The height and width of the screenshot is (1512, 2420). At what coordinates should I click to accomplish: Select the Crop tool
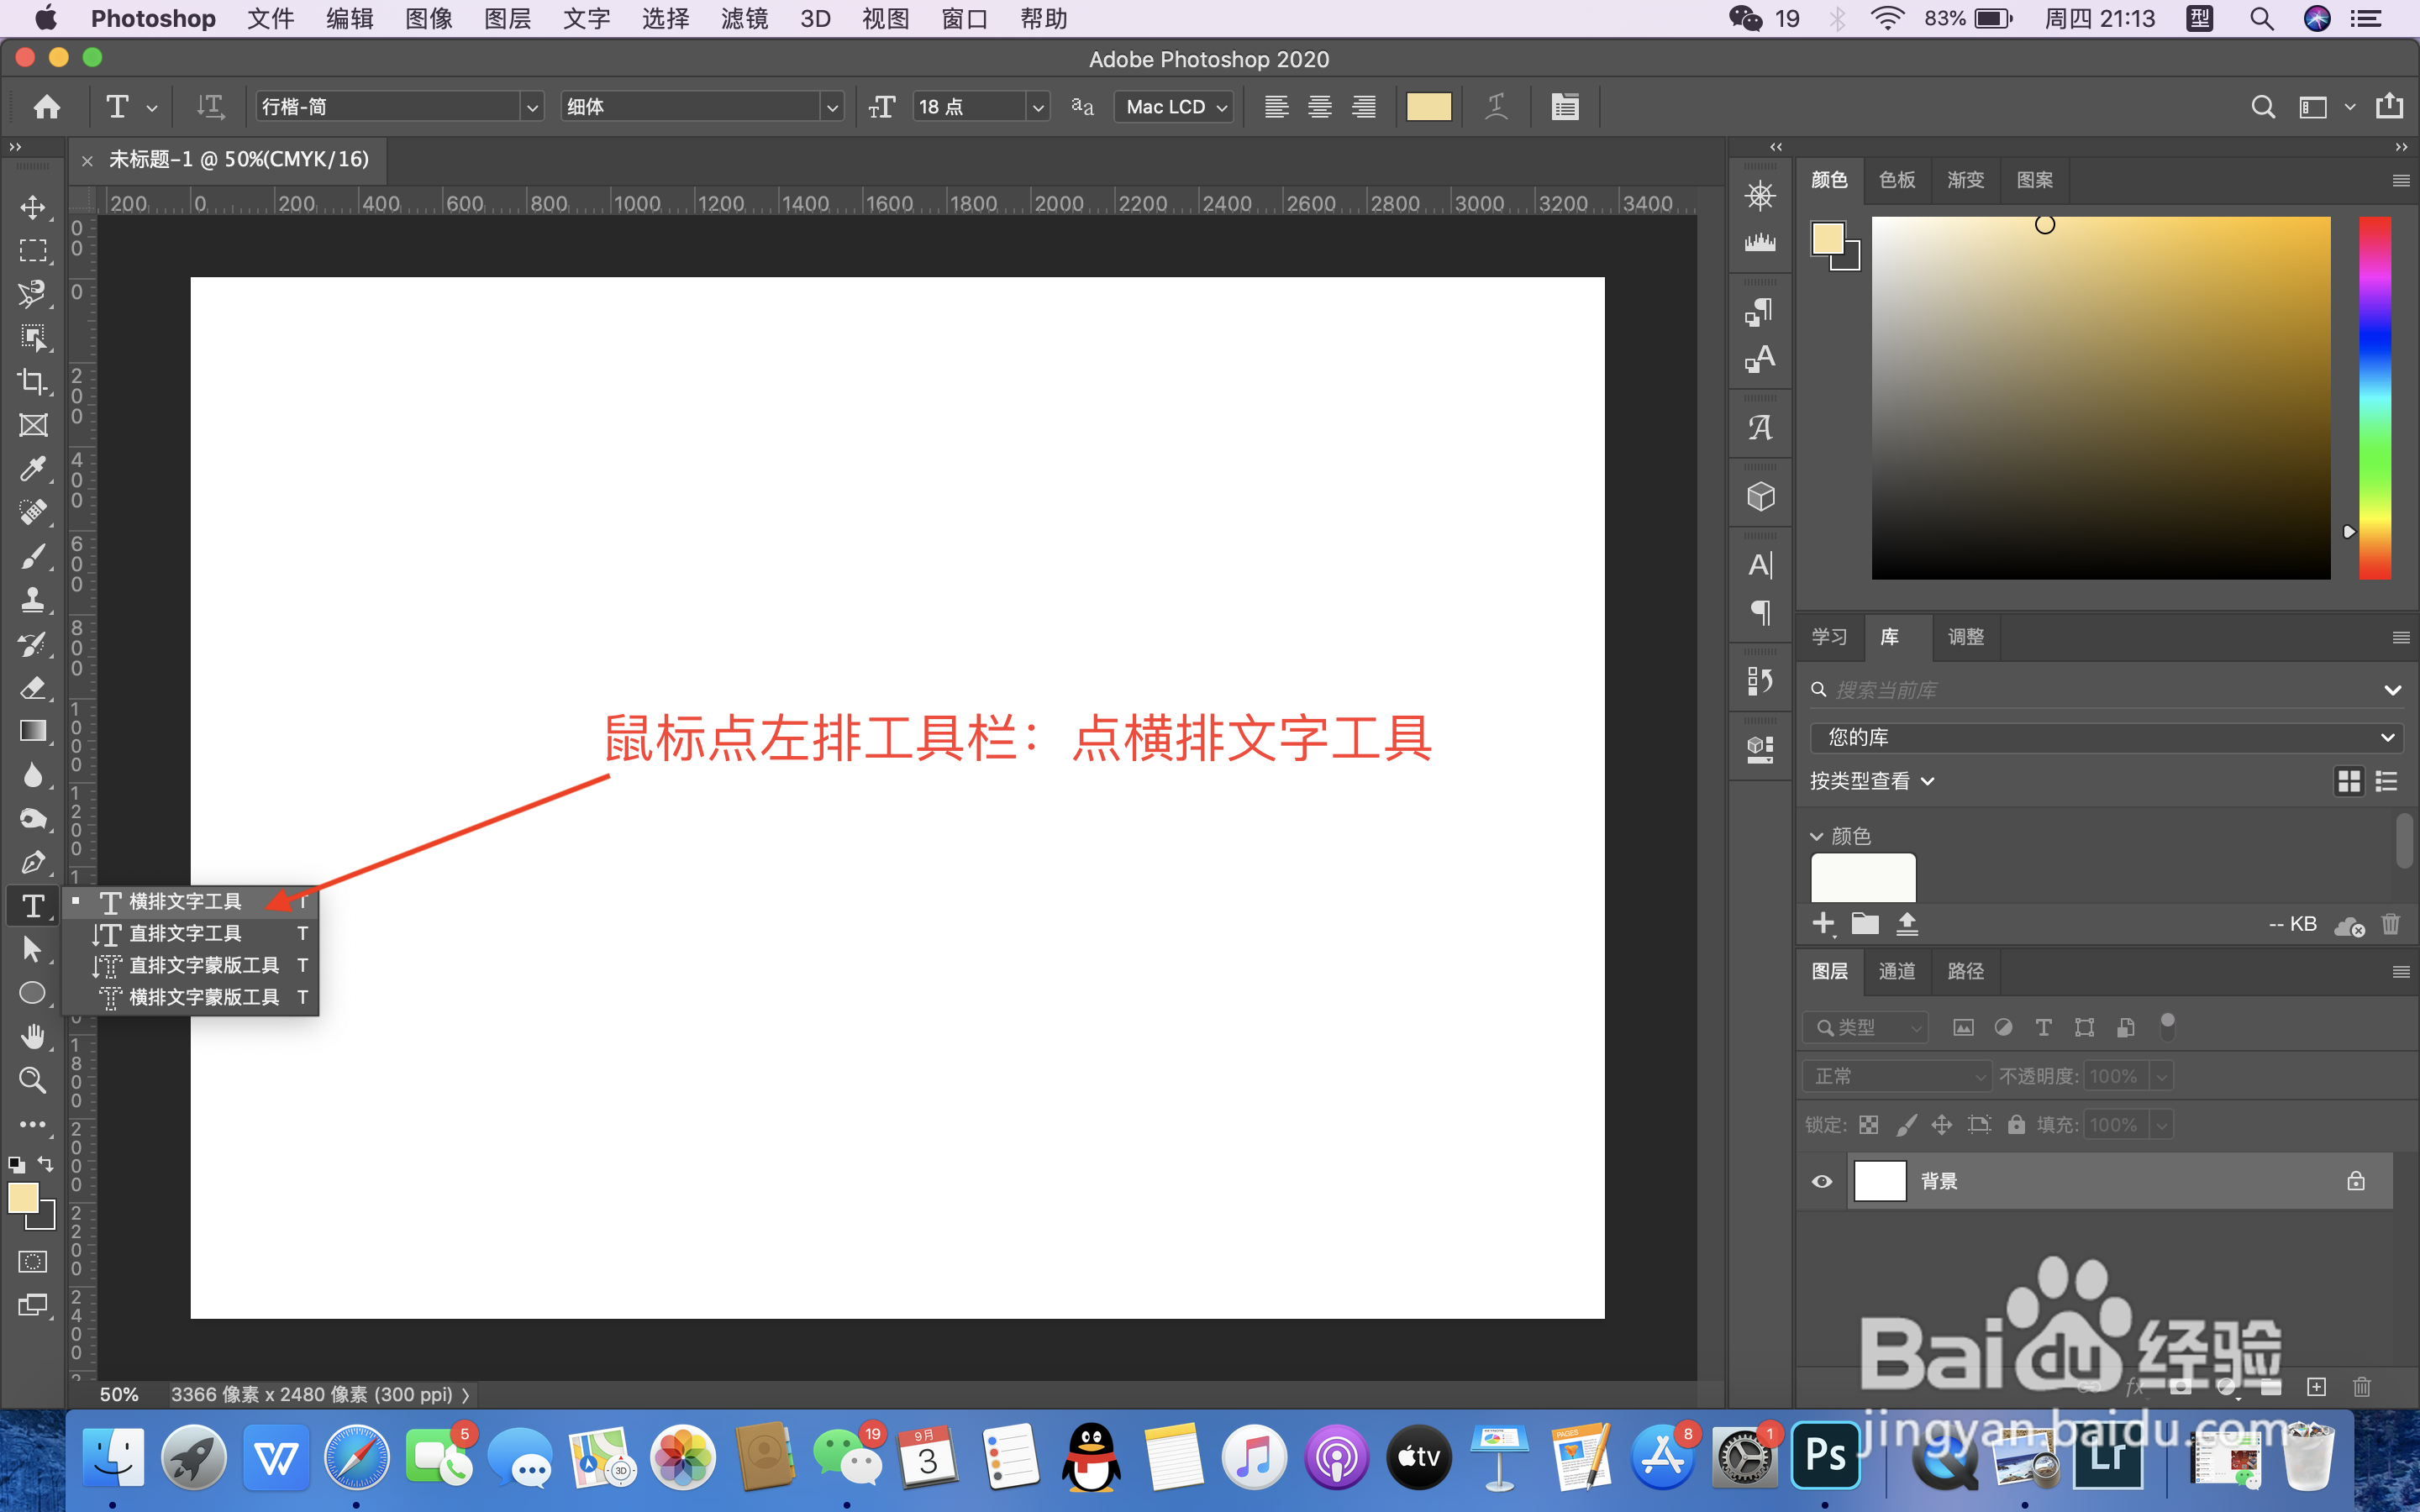pyautogui.click(x=33, y=381)
